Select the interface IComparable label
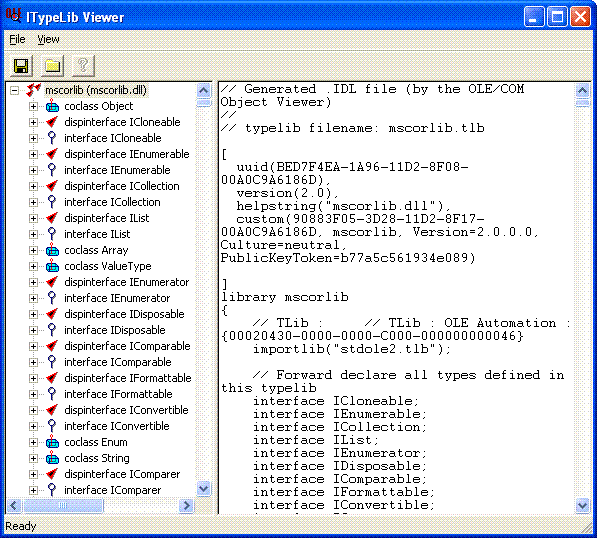 point(118,362)
